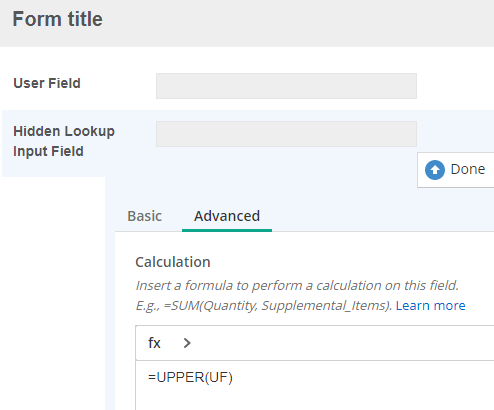Image resolution: width=494 pixels, height=410 pixels.
Task: Focus the Hidden Lookup Input Field box
Action: pyautogui.click(x=286, y=134)
